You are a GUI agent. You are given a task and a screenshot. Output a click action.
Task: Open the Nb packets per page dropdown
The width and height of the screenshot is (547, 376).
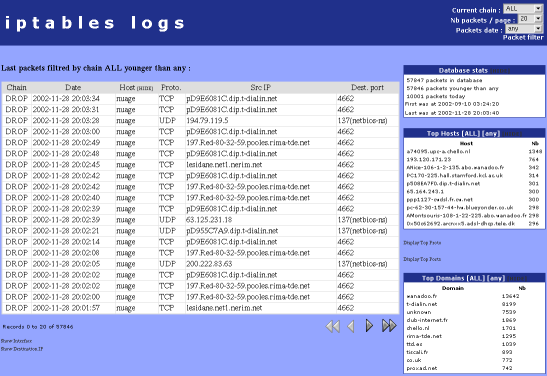(x=530, y=19)
